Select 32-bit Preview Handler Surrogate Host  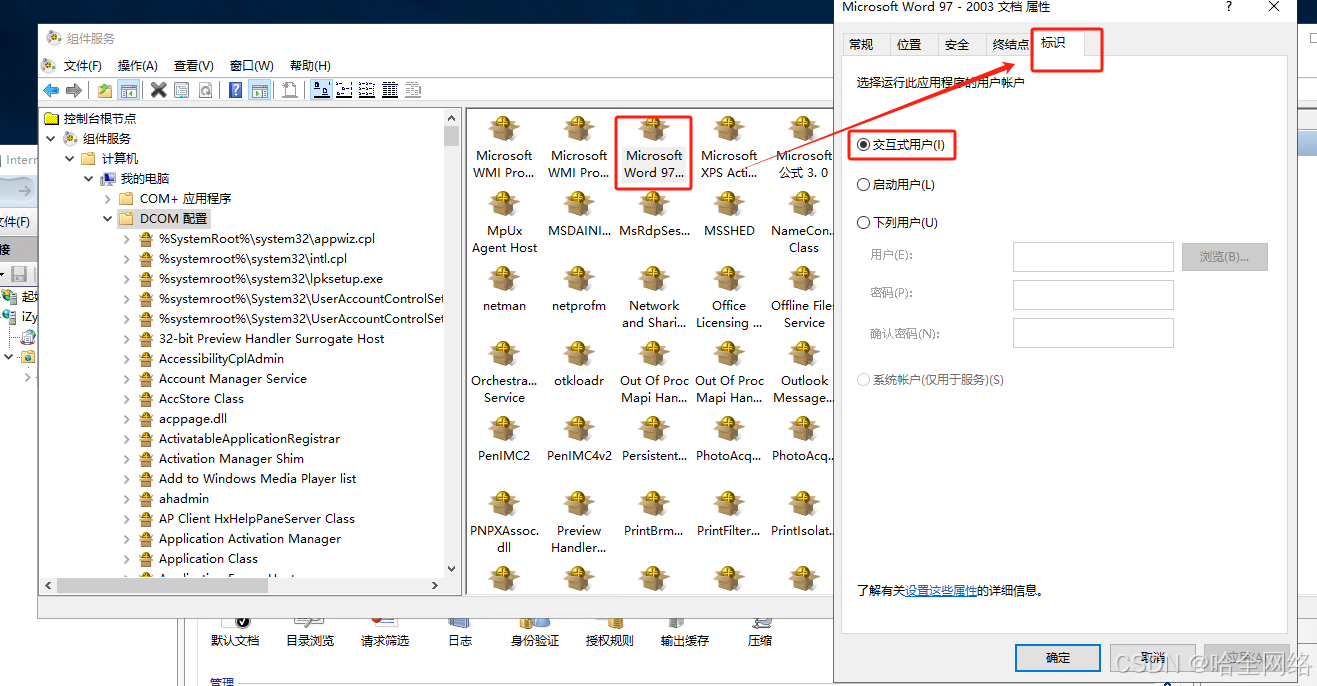[x=271, y=339]
